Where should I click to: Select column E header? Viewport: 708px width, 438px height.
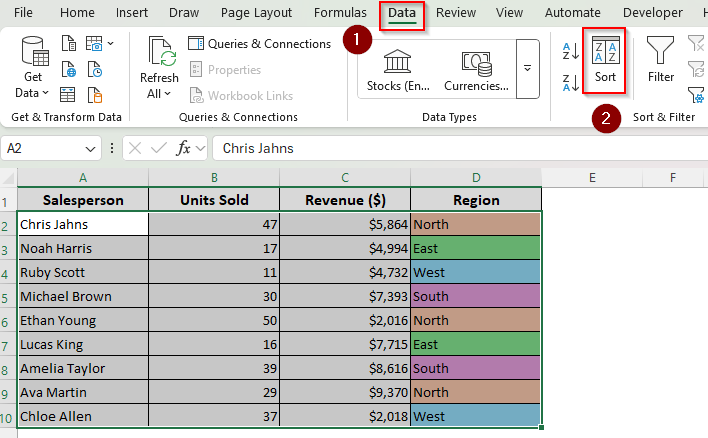(x=592, y=178)
